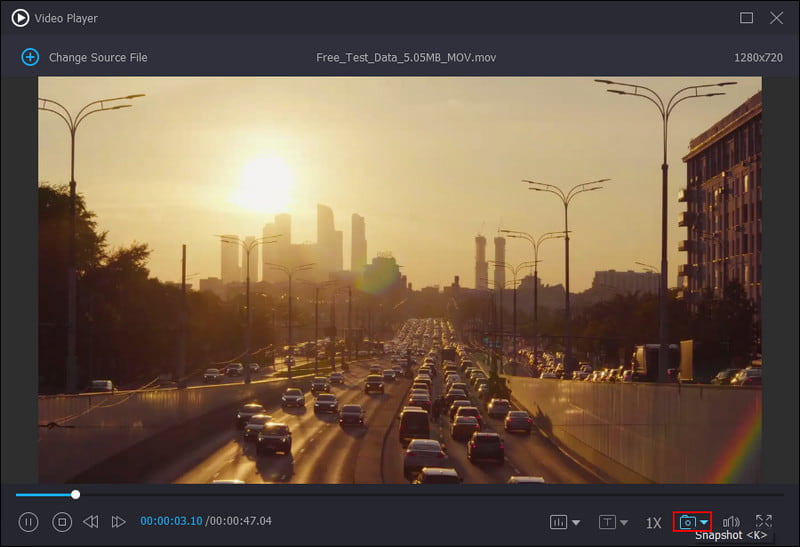
Task: Close the Video Player window
Action: (x=776, y=18)
